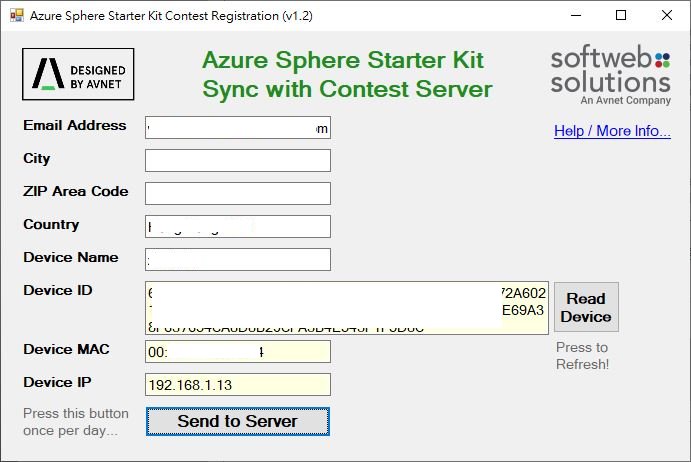The width and height of the screenshot is (691, 462).
Task: Click the Softweb Solutions logo
Action: [x=610, y=75]
